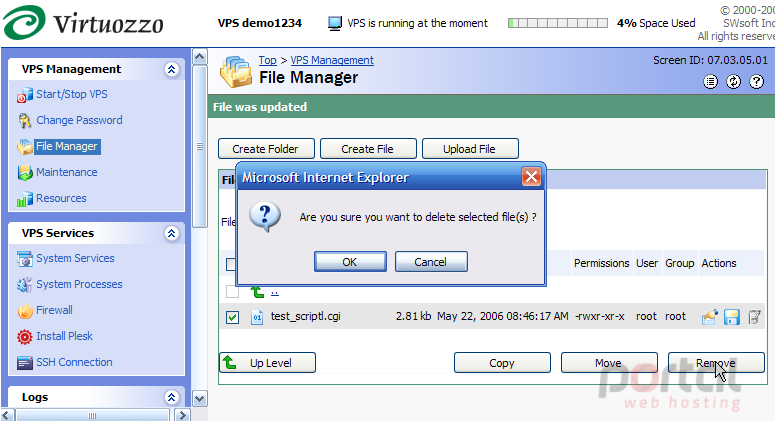The width and height of the screenshot is (776, 422).
Task: Click the Create File button
Action: point(368,149)
